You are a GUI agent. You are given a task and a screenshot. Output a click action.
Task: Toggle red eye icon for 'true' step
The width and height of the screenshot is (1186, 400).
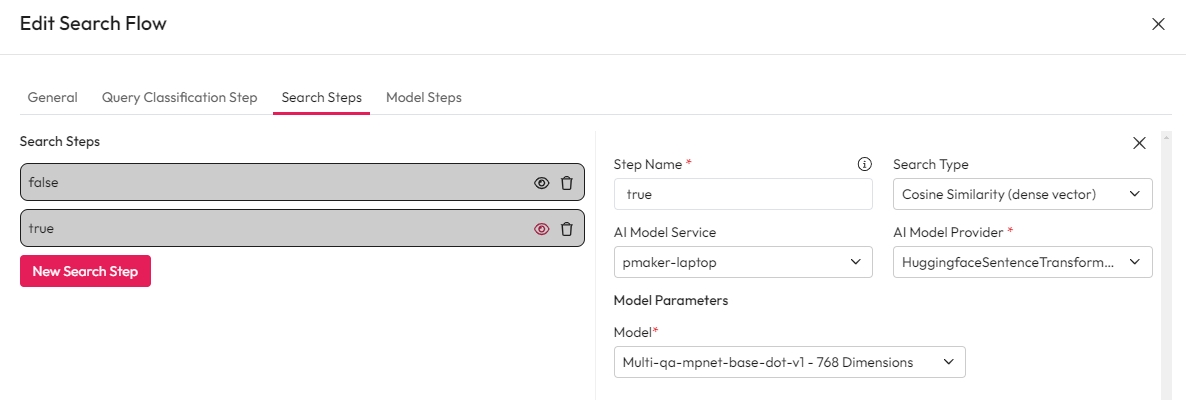tap(542, 229)
